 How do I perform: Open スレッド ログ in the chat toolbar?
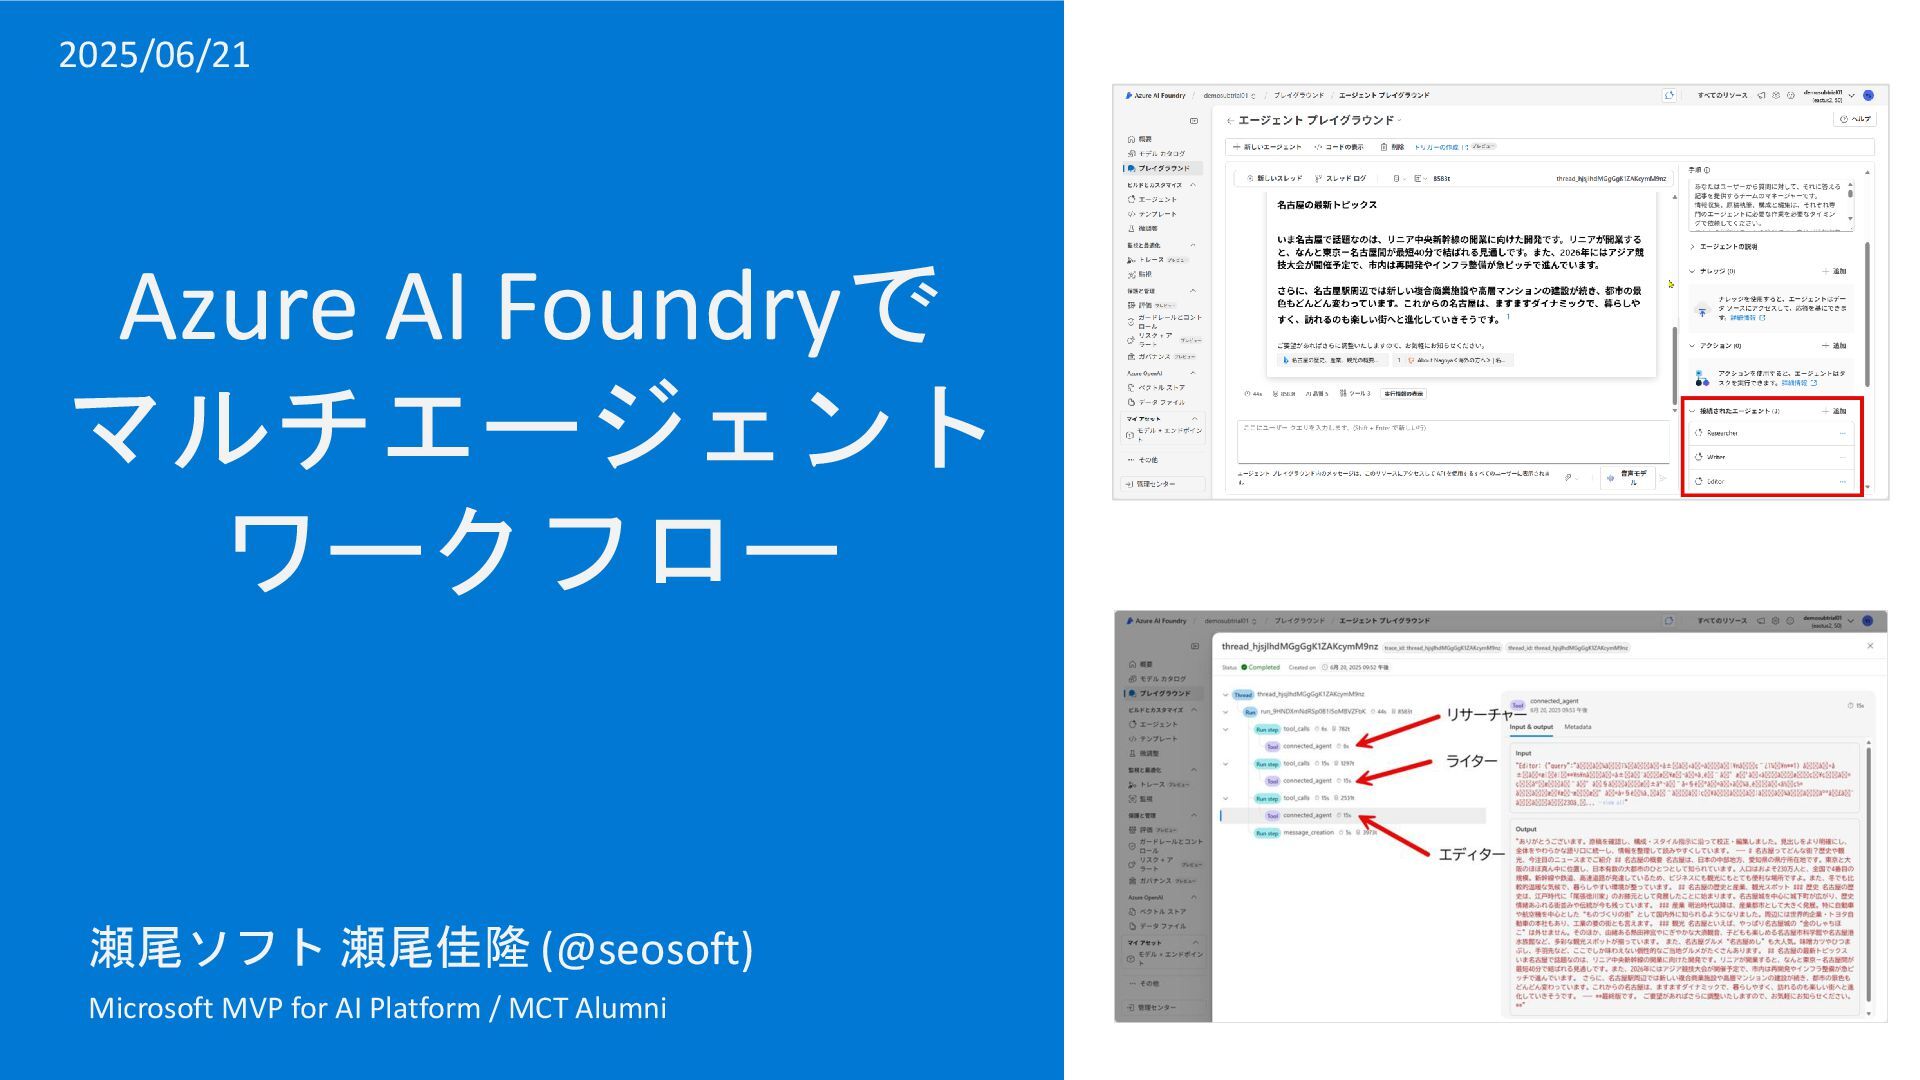click(x=1341, y=178)
